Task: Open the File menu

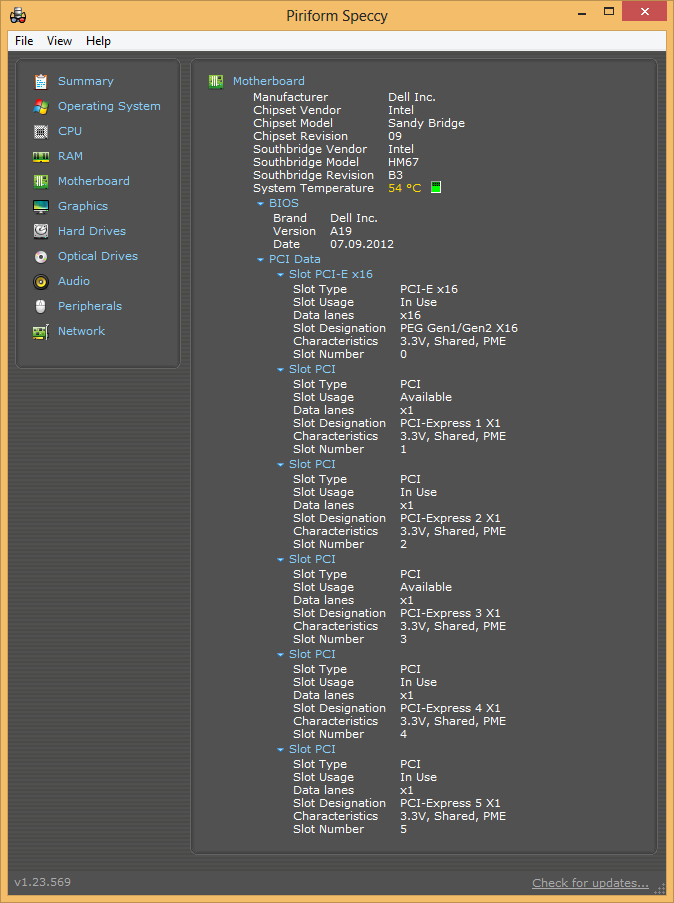Action: [24, 41]
